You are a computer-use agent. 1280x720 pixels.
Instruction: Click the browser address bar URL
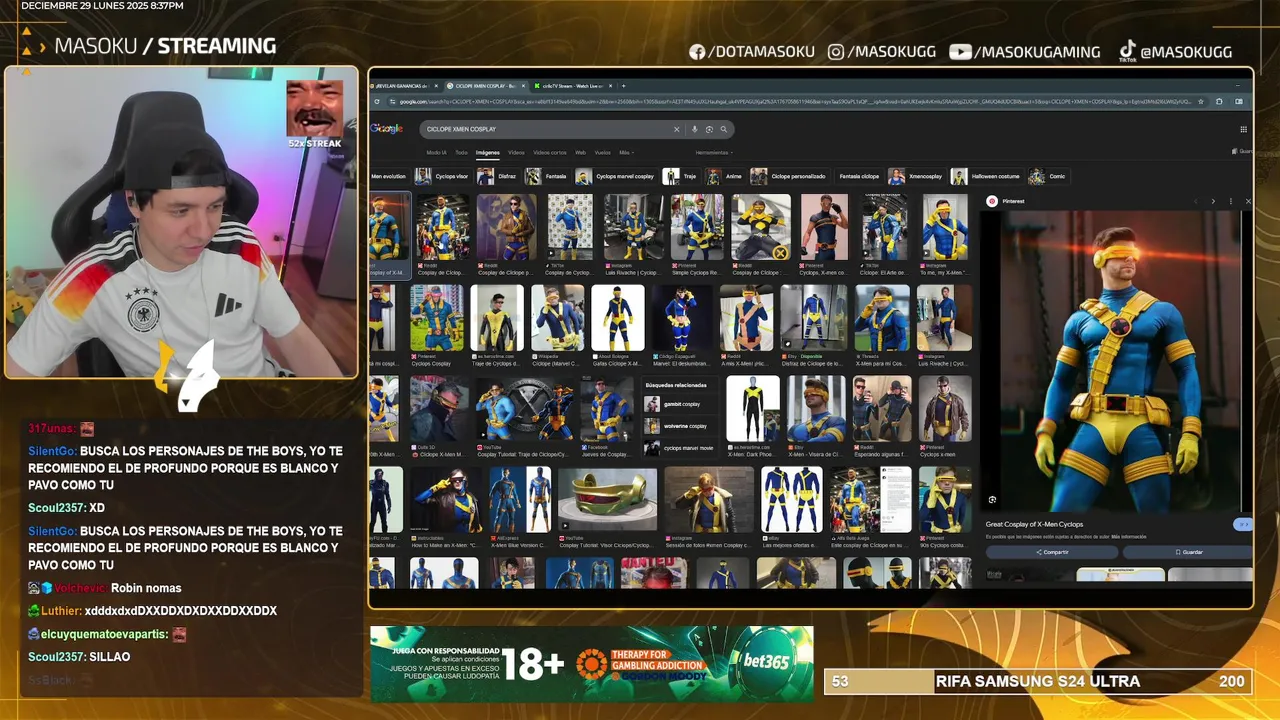click(790, 101)
